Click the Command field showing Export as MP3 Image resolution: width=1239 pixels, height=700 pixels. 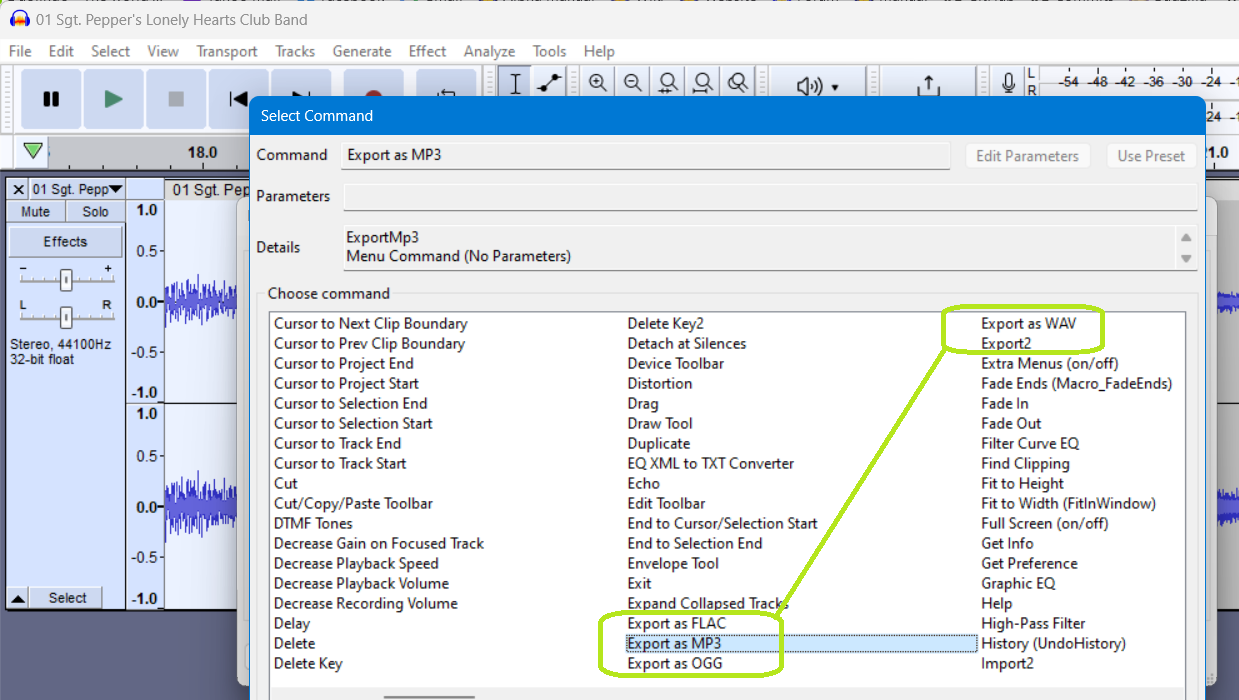(646, 155)
